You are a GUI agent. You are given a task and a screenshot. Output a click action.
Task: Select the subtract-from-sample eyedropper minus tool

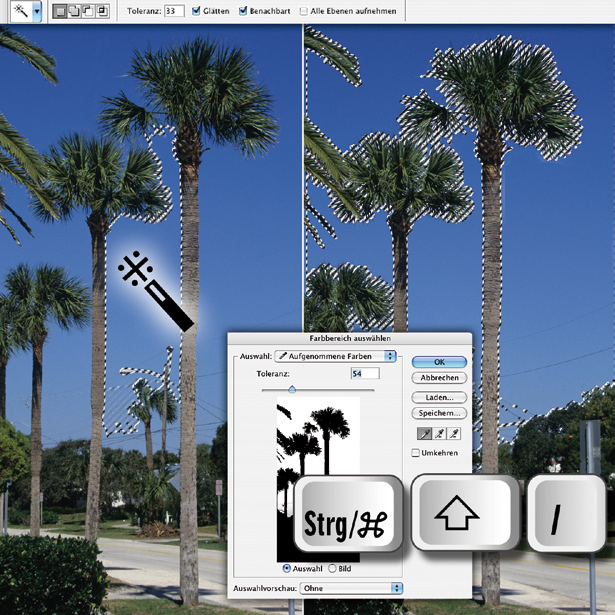coord(454,433)
